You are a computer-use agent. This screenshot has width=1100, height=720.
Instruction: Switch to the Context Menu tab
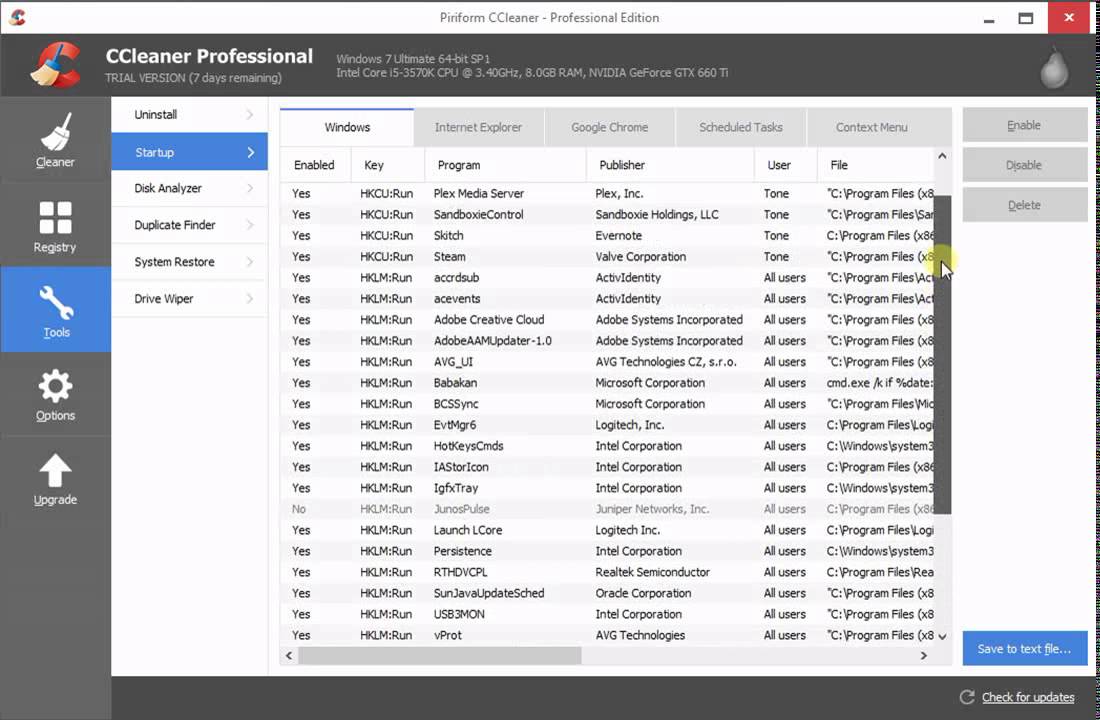coord(872,127)
